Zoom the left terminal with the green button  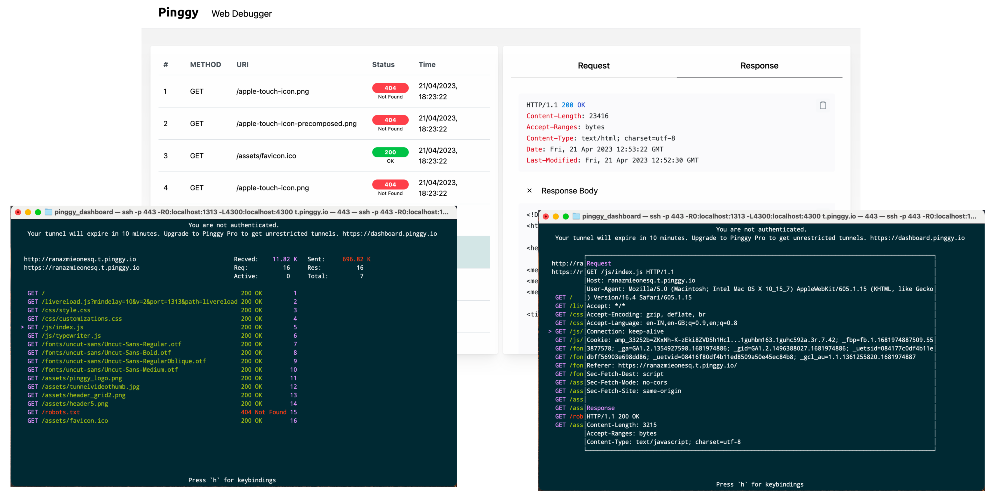point(38,212)
